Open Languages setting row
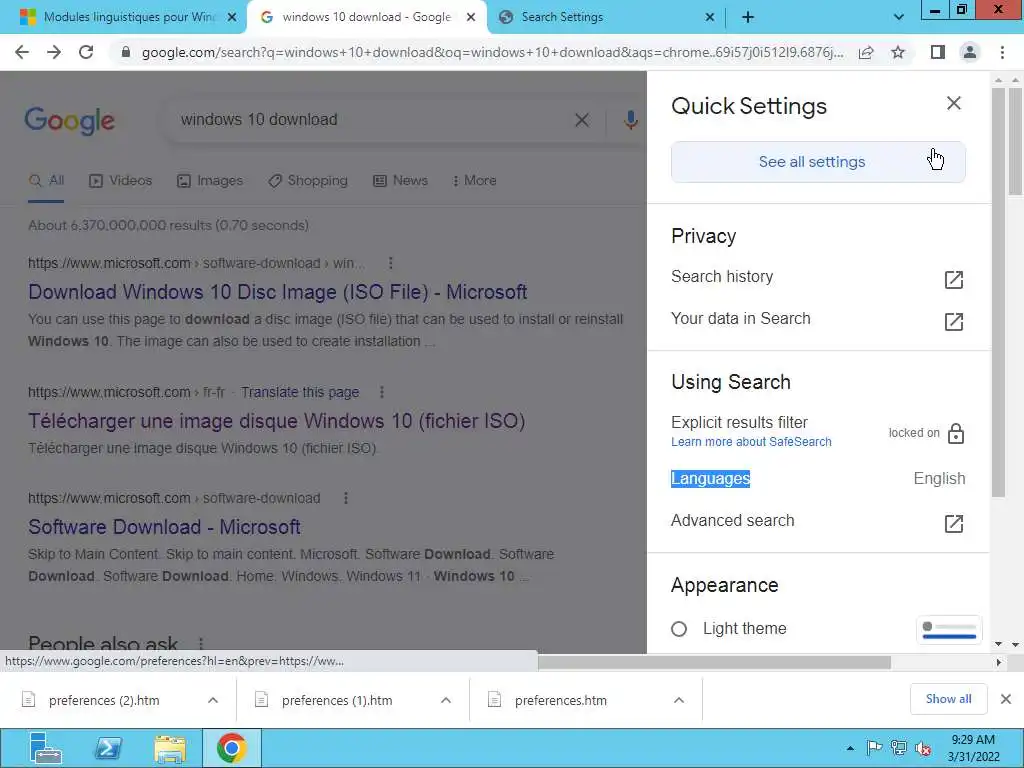 (818, 479)
